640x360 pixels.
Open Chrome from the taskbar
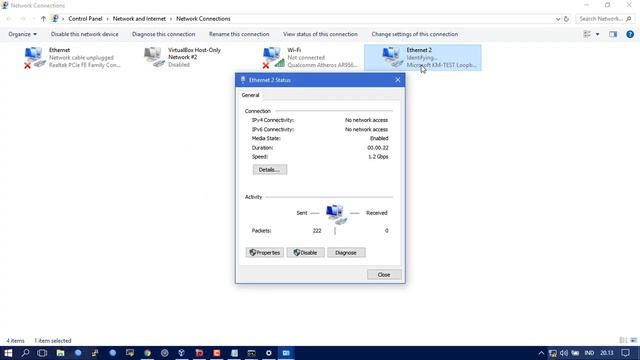[x=147, y=353]
